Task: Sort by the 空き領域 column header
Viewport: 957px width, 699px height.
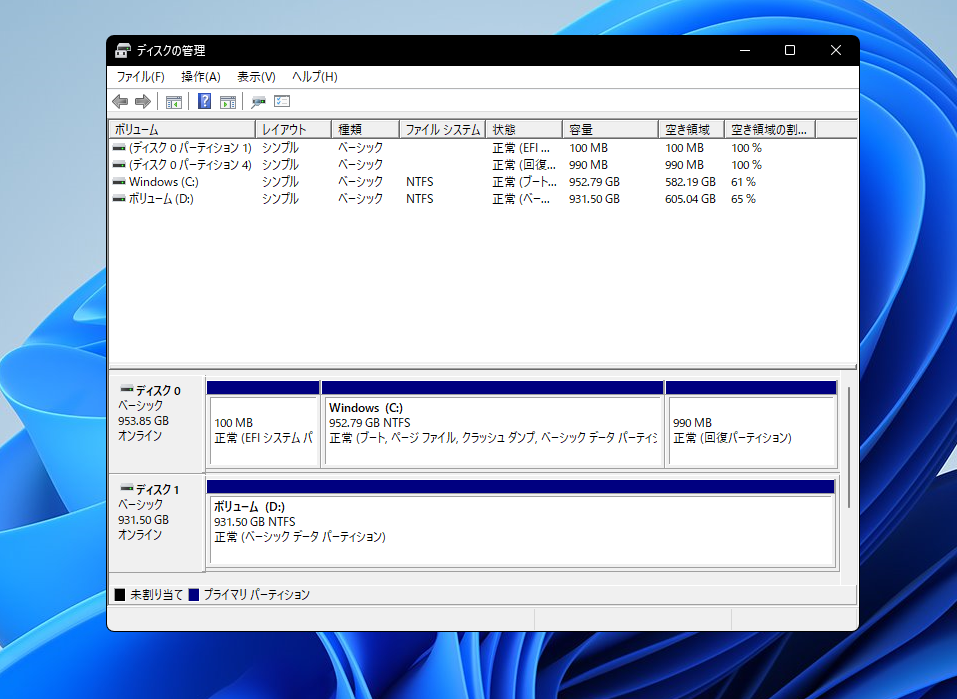Action: (692, 129)
